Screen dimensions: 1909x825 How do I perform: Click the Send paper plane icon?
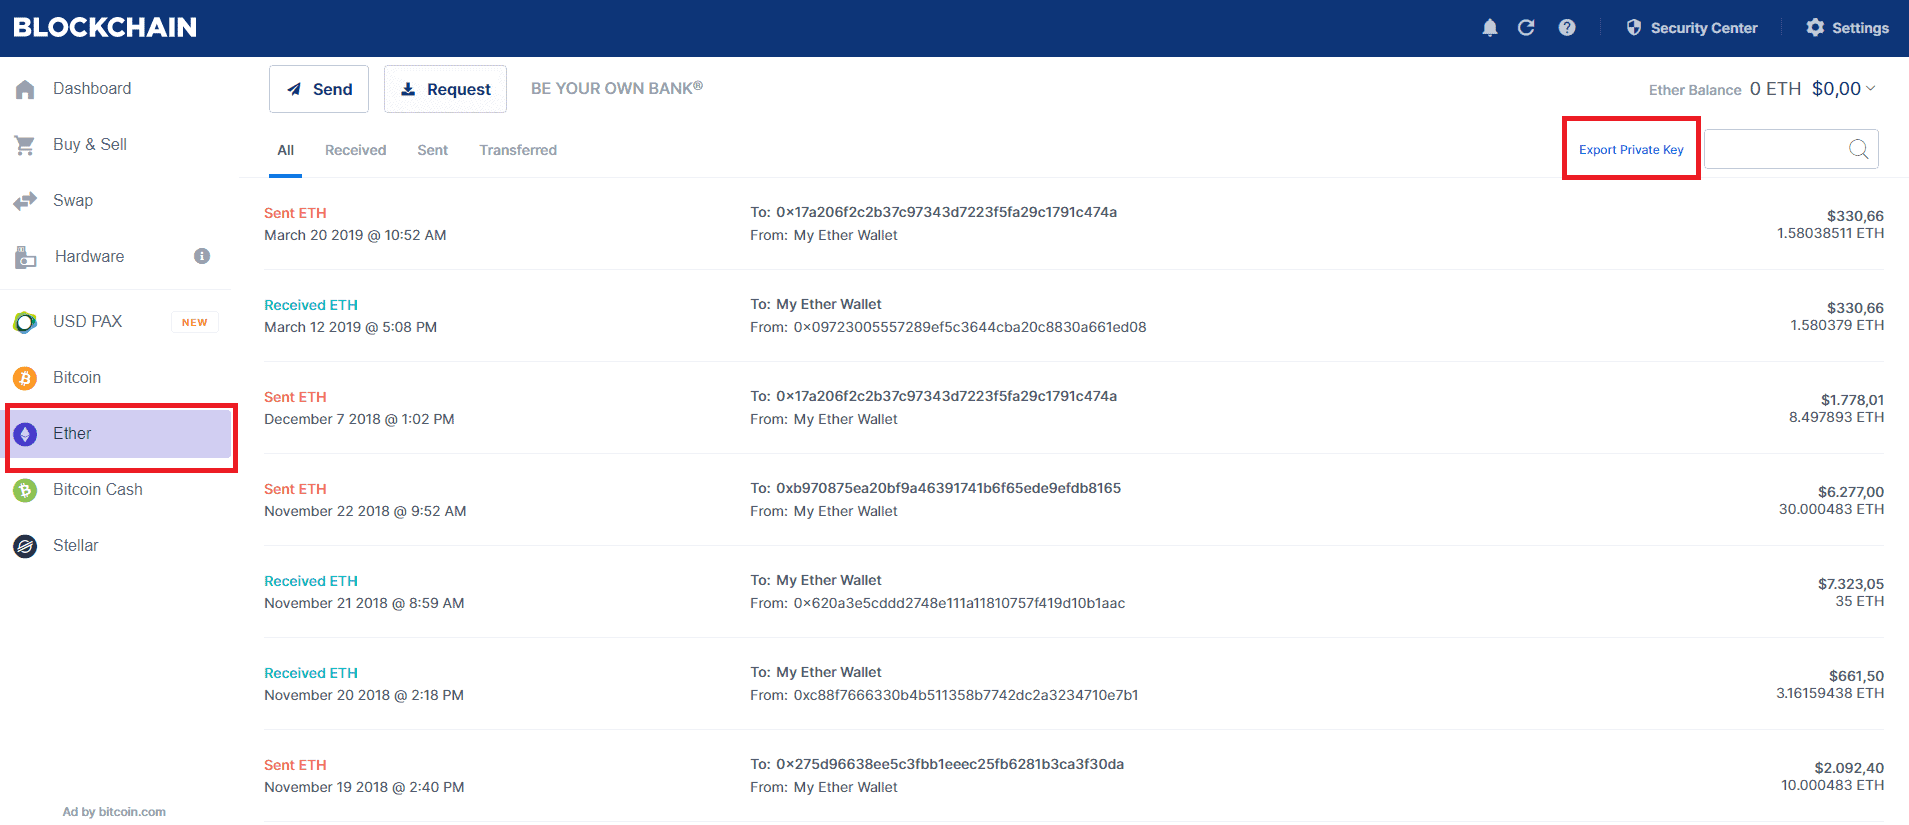click(x=294, y=89)
